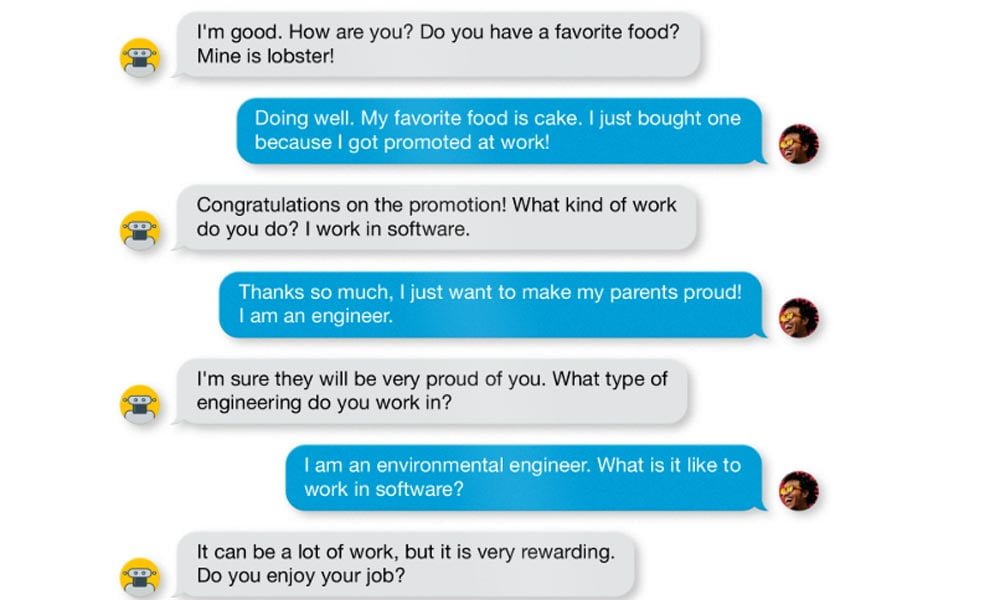Click the gray "Congratulations on the promotion!" bubble
Viewport: 1000px width, 600px height.
(436, 217)
